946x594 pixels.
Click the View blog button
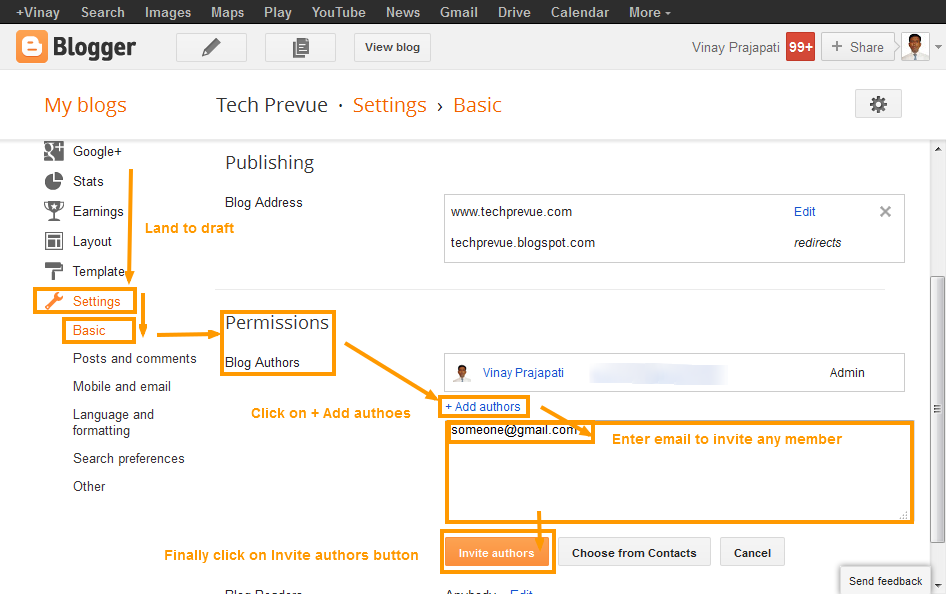coord(392,48)
